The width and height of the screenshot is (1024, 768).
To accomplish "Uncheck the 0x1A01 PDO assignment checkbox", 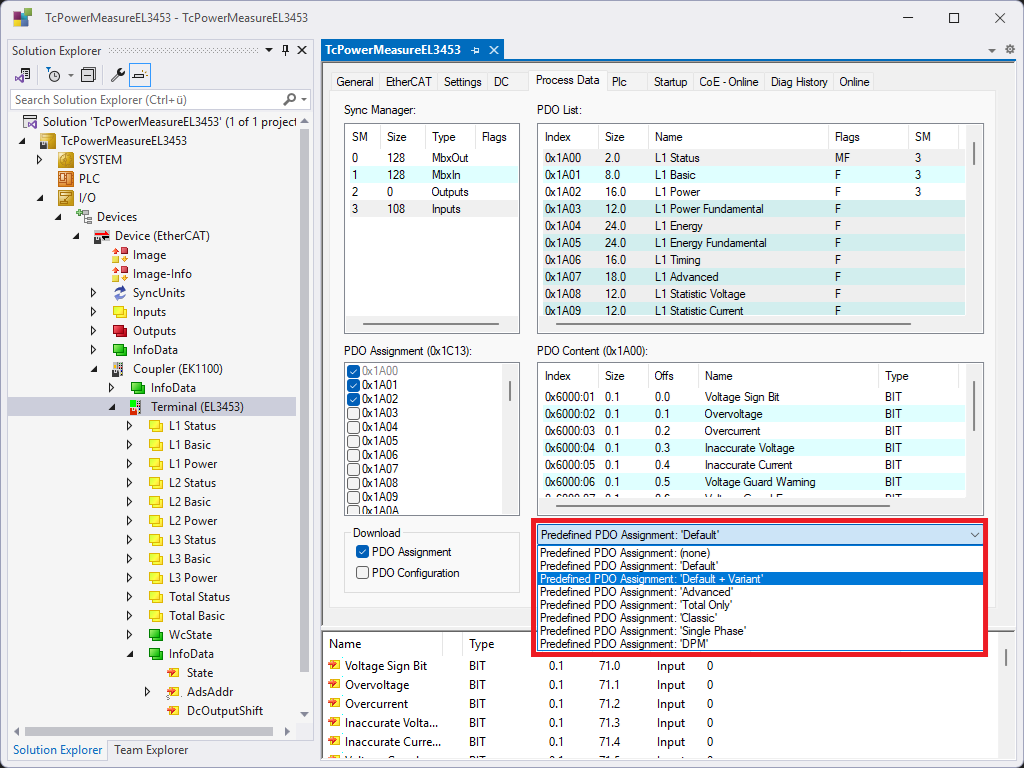I will pos(353,385).
